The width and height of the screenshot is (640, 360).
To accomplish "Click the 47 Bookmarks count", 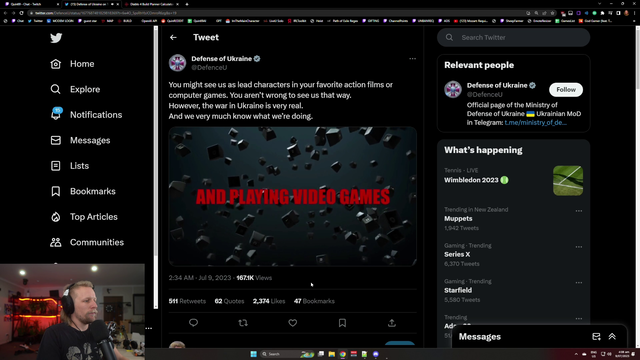I will pyautogui.click(x=314, y=301).
